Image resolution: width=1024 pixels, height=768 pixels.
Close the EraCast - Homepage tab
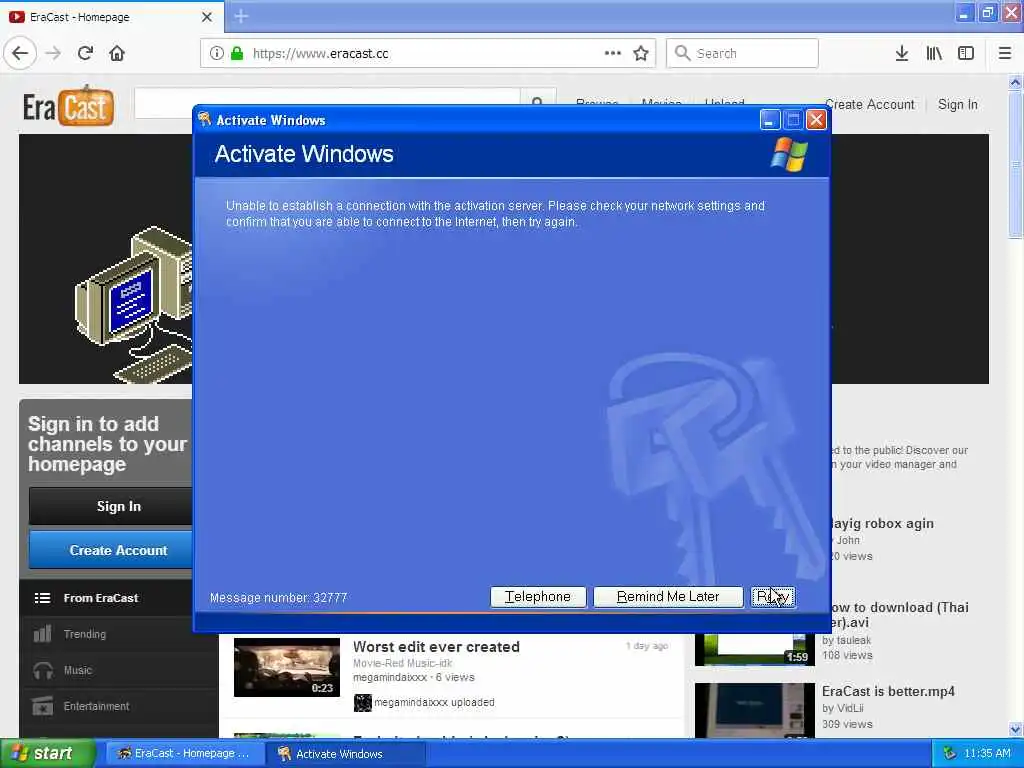click(207, 17)
